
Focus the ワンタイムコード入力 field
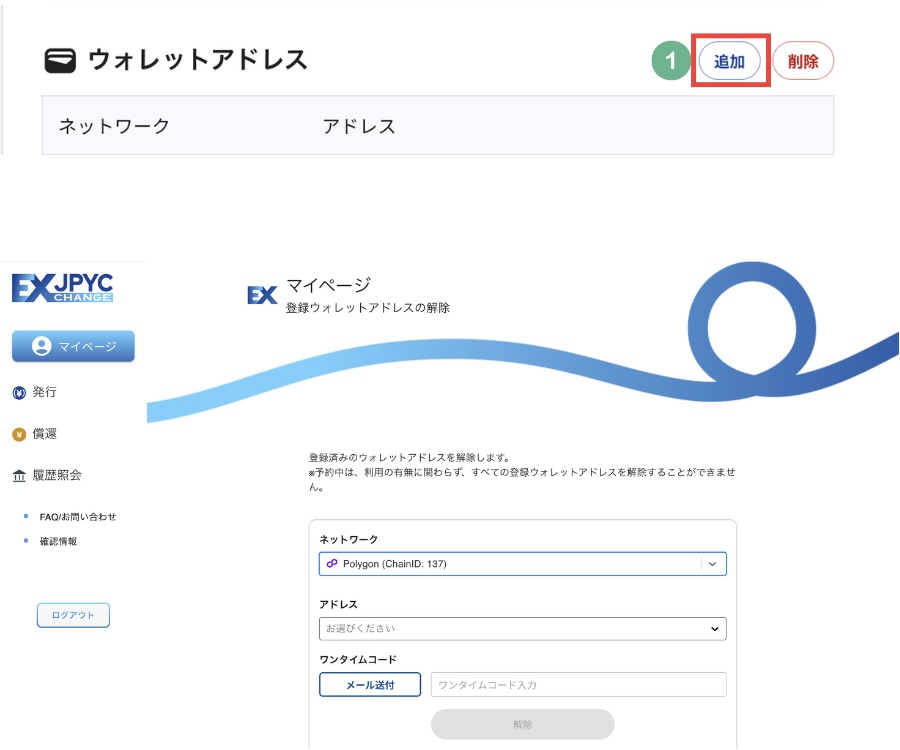[578, 685]
